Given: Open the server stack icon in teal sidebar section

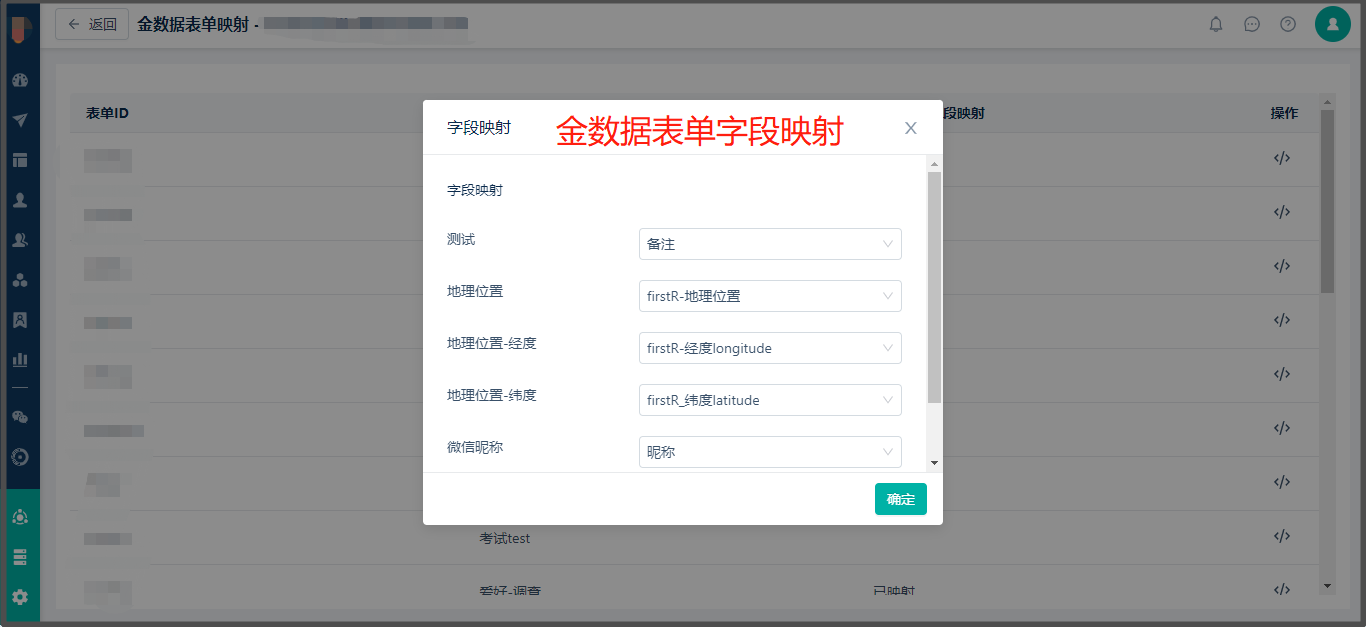Looking at the screenshot, I should 20,557.
